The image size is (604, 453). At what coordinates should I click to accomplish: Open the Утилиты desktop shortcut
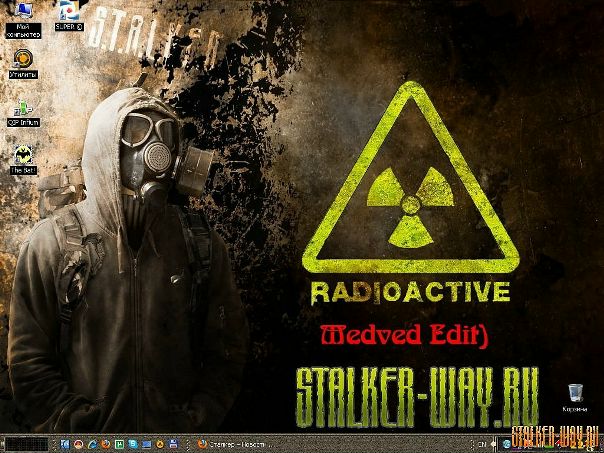(x=23, y=64)
